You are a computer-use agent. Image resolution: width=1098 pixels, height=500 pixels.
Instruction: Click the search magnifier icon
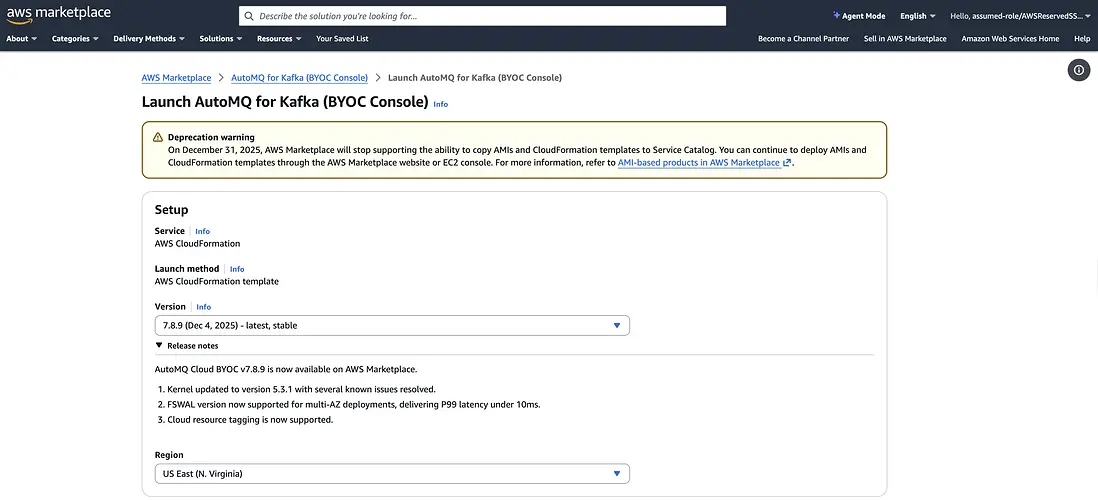pyautogui.click(x=249, y=16)
